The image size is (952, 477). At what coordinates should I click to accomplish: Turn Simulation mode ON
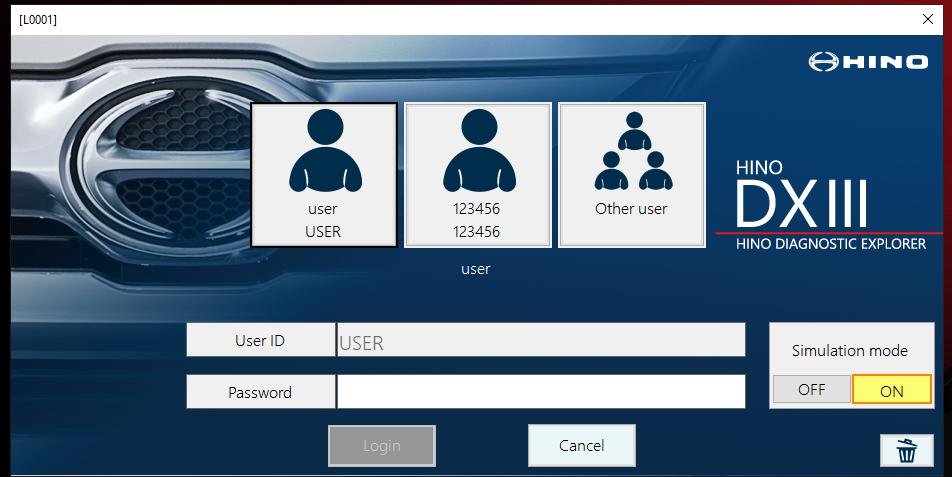pyautogui.click(x=891, y=390)
